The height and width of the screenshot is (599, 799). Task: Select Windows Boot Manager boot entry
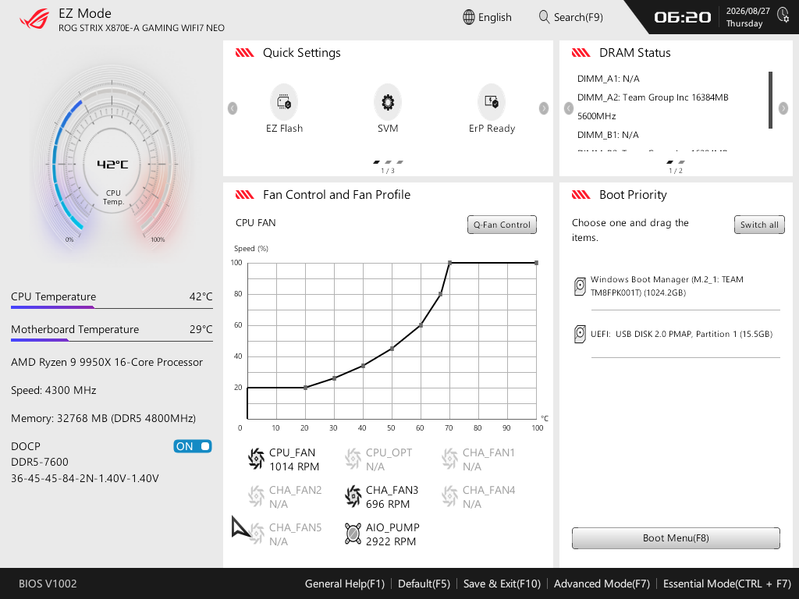click(x=676, y=286)
